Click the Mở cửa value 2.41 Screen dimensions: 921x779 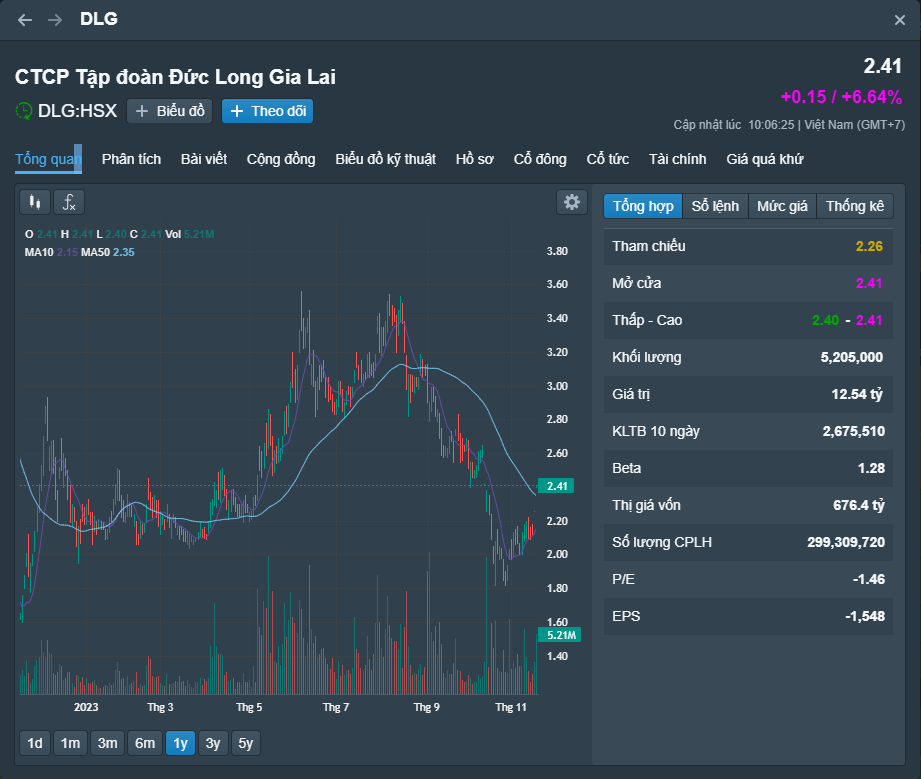click(869, 283)
